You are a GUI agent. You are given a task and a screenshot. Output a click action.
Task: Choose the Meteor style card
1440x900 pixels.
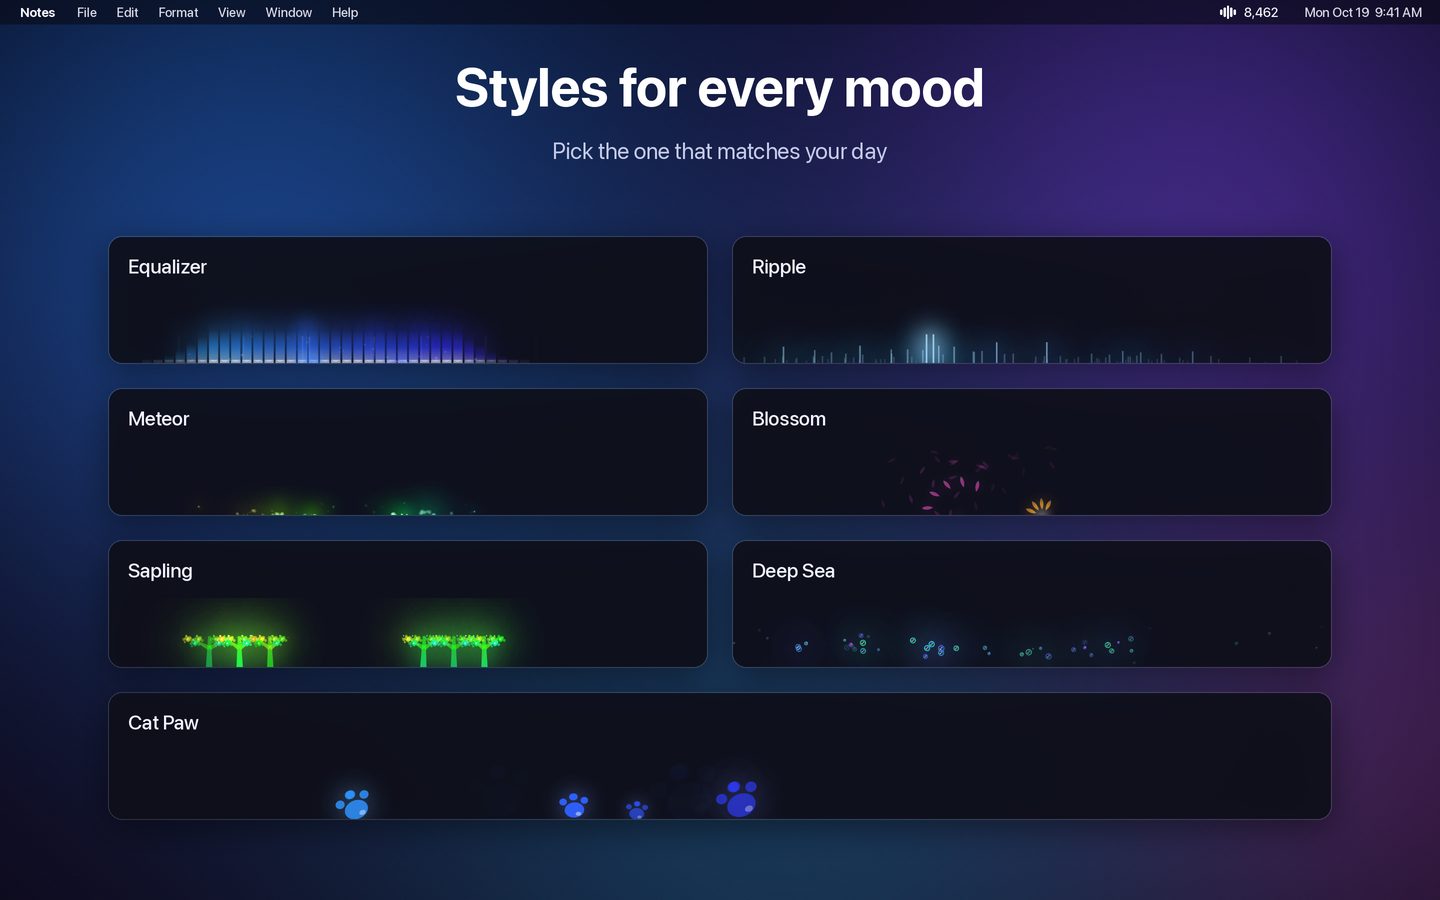408,452
